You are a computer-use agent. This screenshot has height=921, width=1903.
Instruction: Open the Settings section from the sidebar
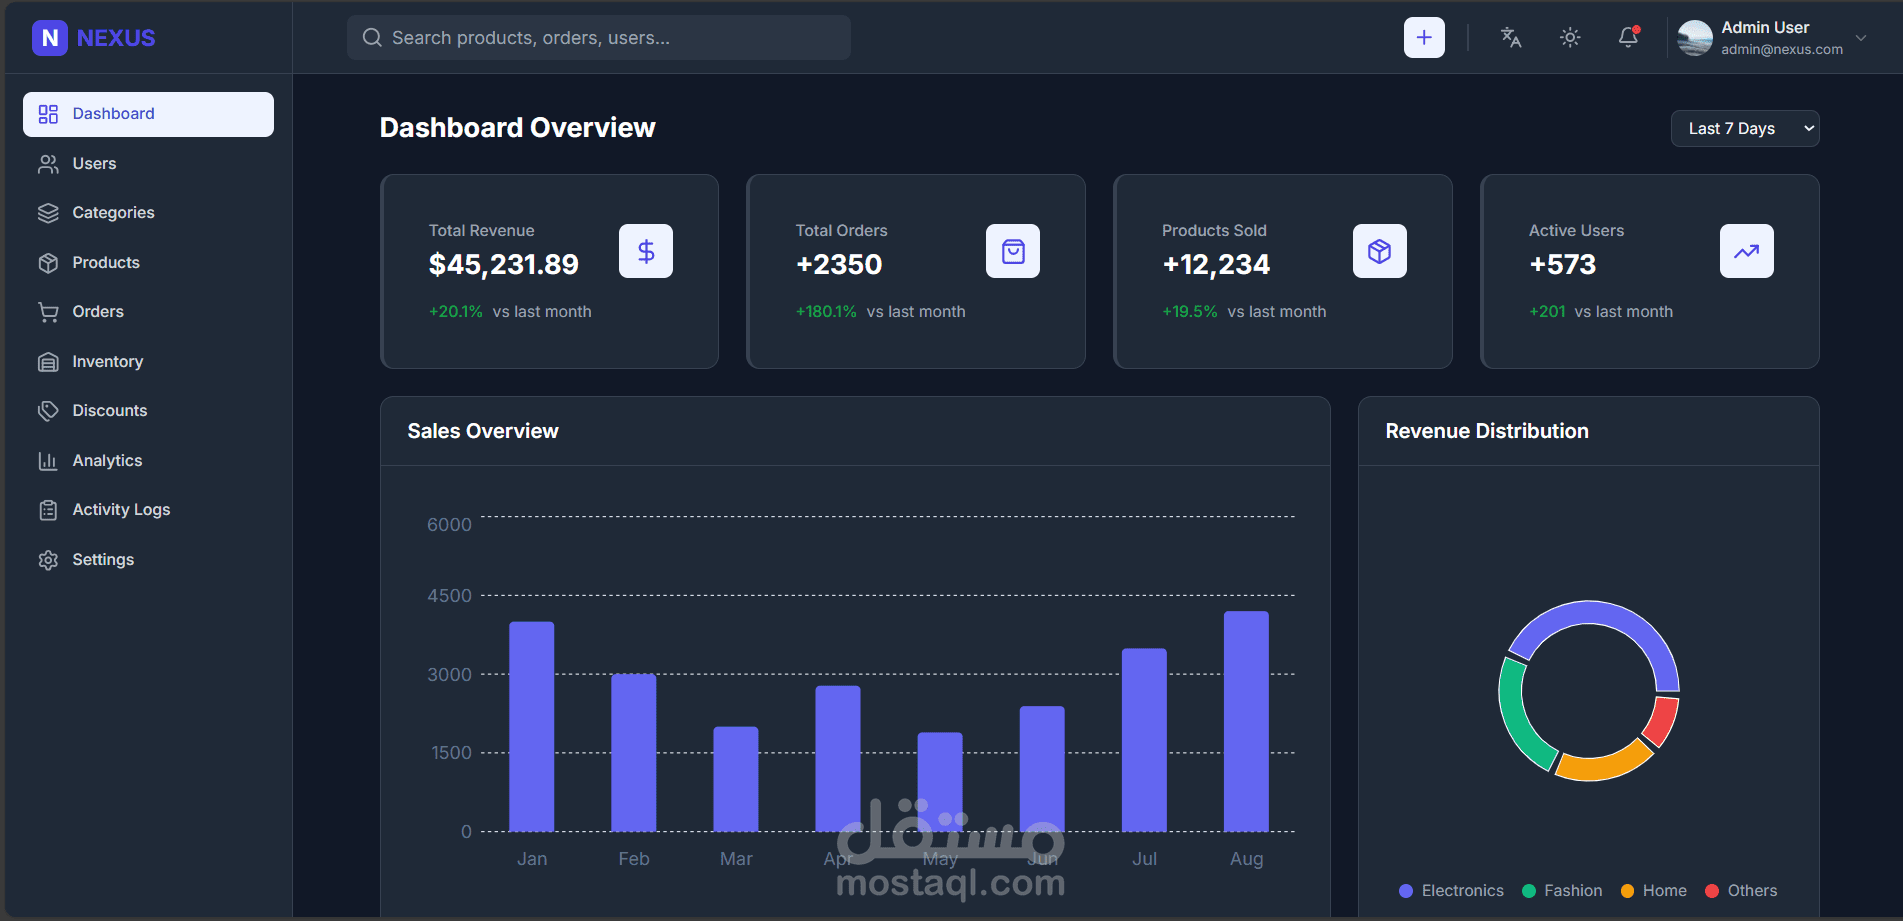tap(102, 559)
